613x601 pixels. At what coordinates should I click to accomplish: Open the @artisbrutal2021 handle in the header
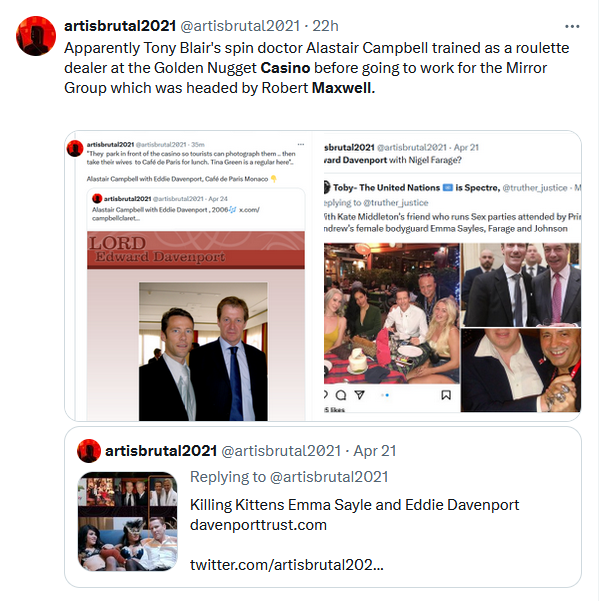click(240, 26)
